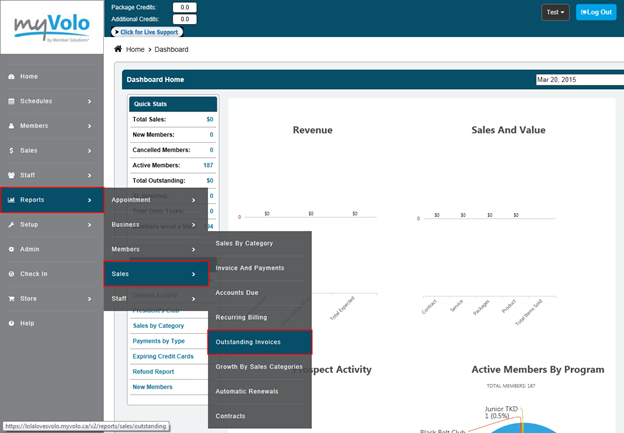This screenshot has height=433, width=624.
Task: Select Outstanding Invoices from Sales submenu
Action: pyautogui.click(x=260, y=342)
